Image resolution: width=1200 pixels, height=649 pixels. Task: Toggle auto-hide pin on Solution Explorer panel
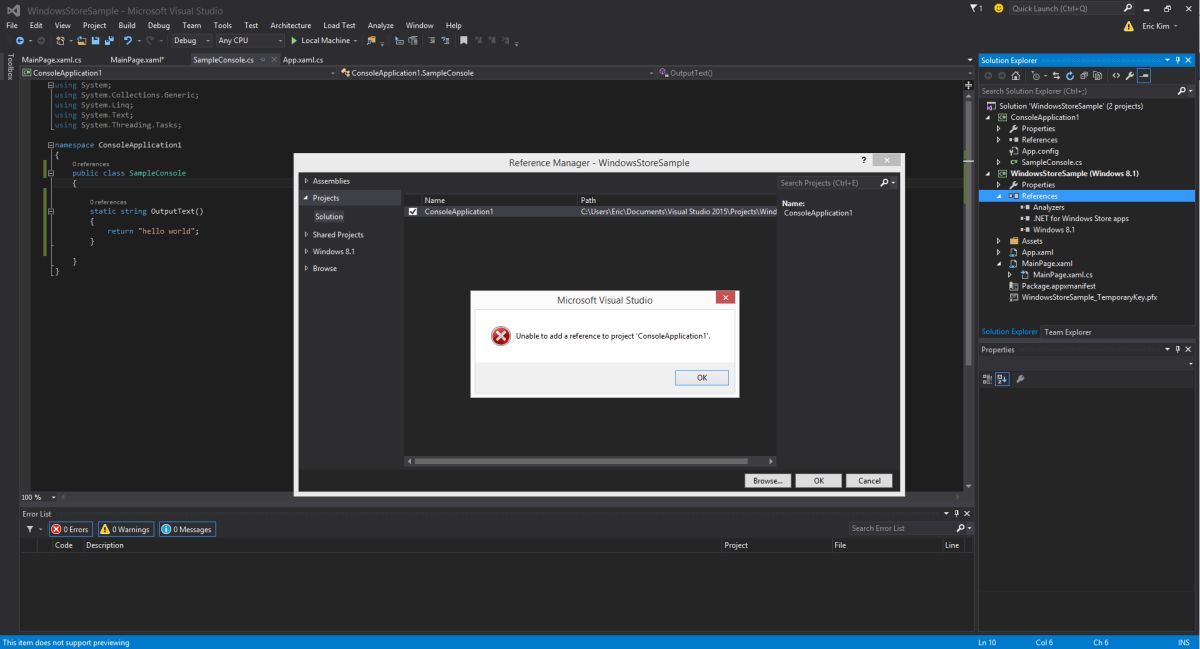pyautogui.click(x=1176, y=60)
